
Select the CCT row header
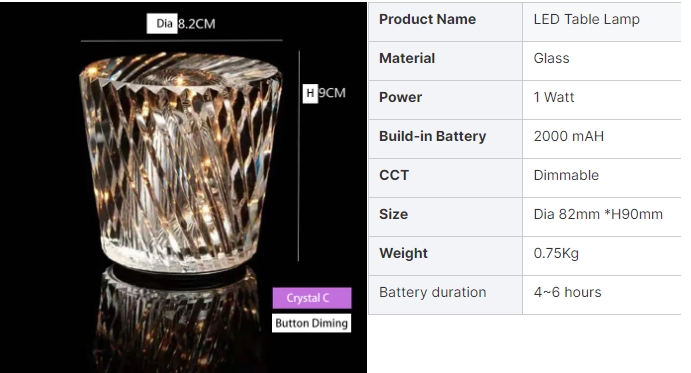(446, 178)
